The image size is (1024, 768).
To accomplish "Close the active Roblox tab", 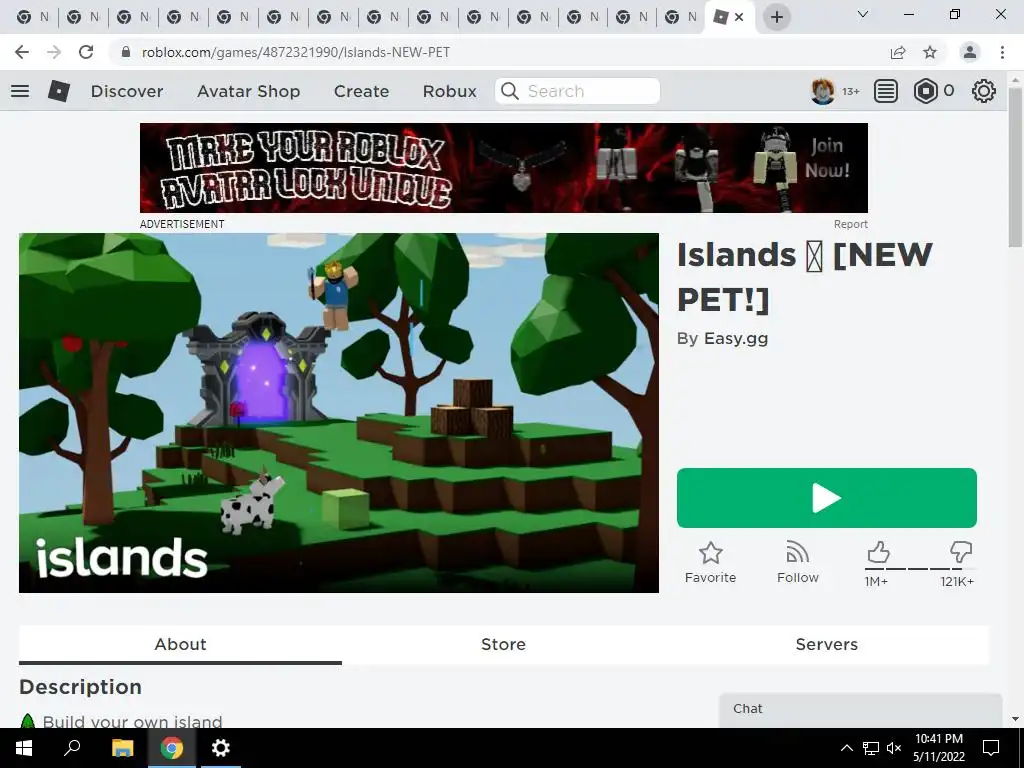I will (x=739, y=17).
